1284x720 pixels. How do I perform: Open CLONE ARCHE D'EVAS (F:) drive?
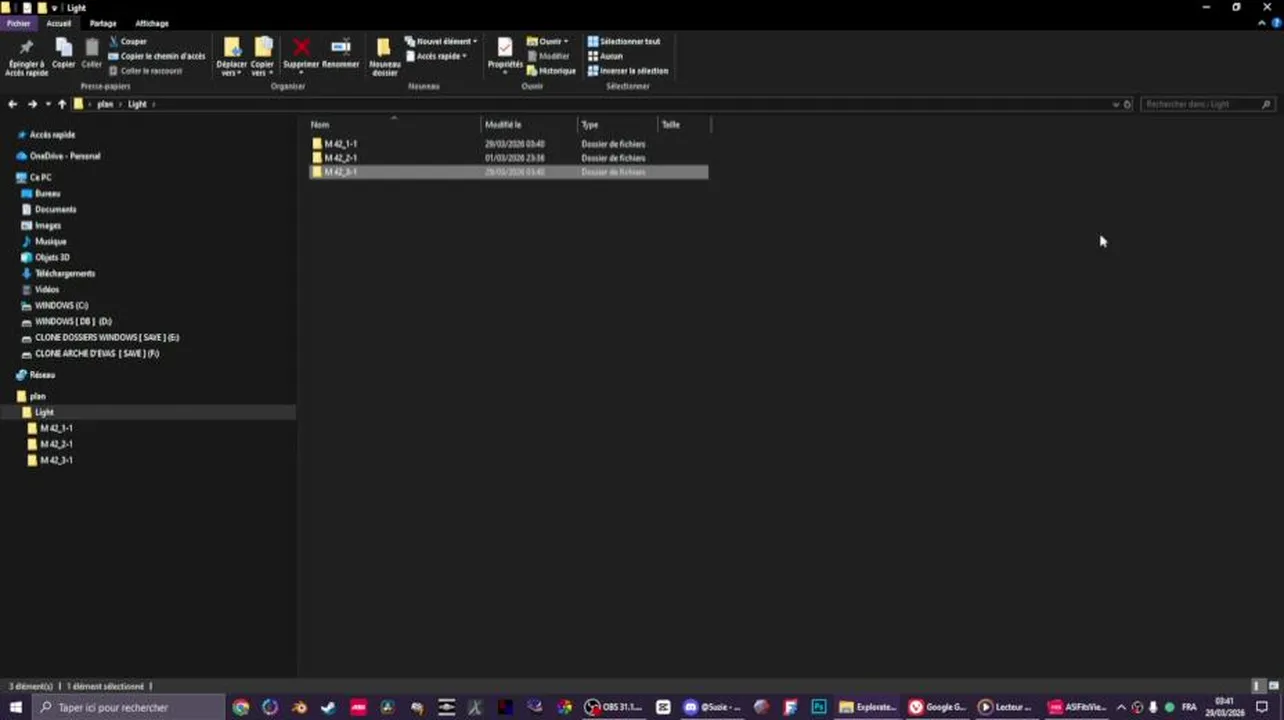point(97,353)
